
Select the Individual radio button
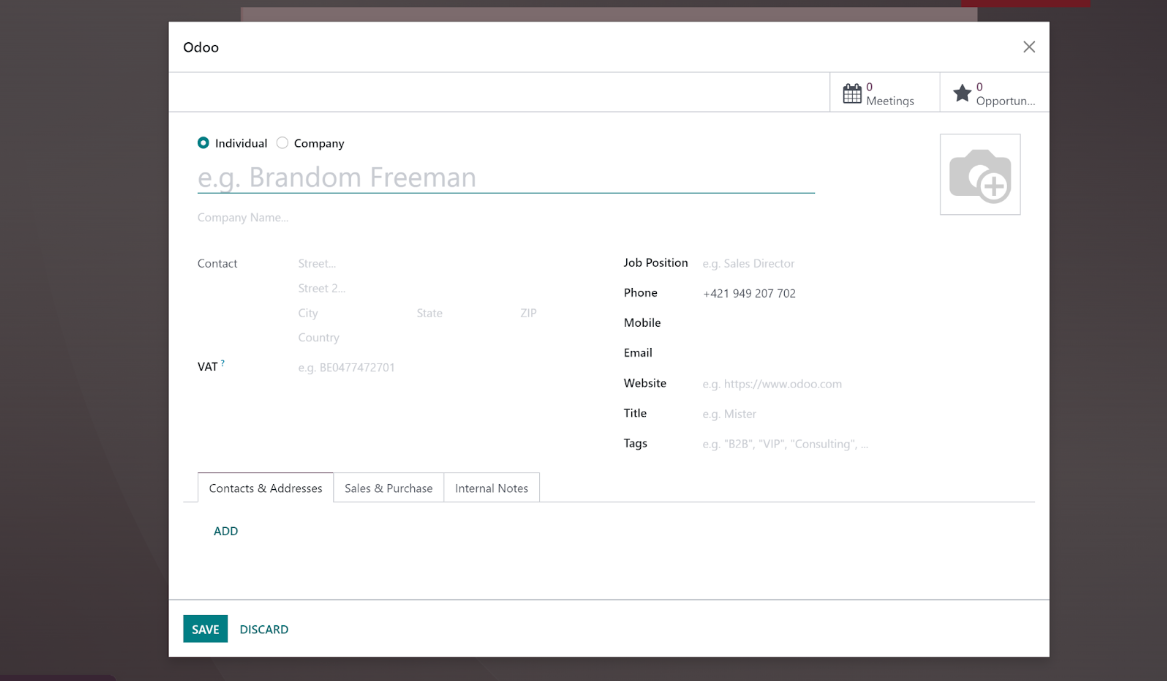point(204,143)
